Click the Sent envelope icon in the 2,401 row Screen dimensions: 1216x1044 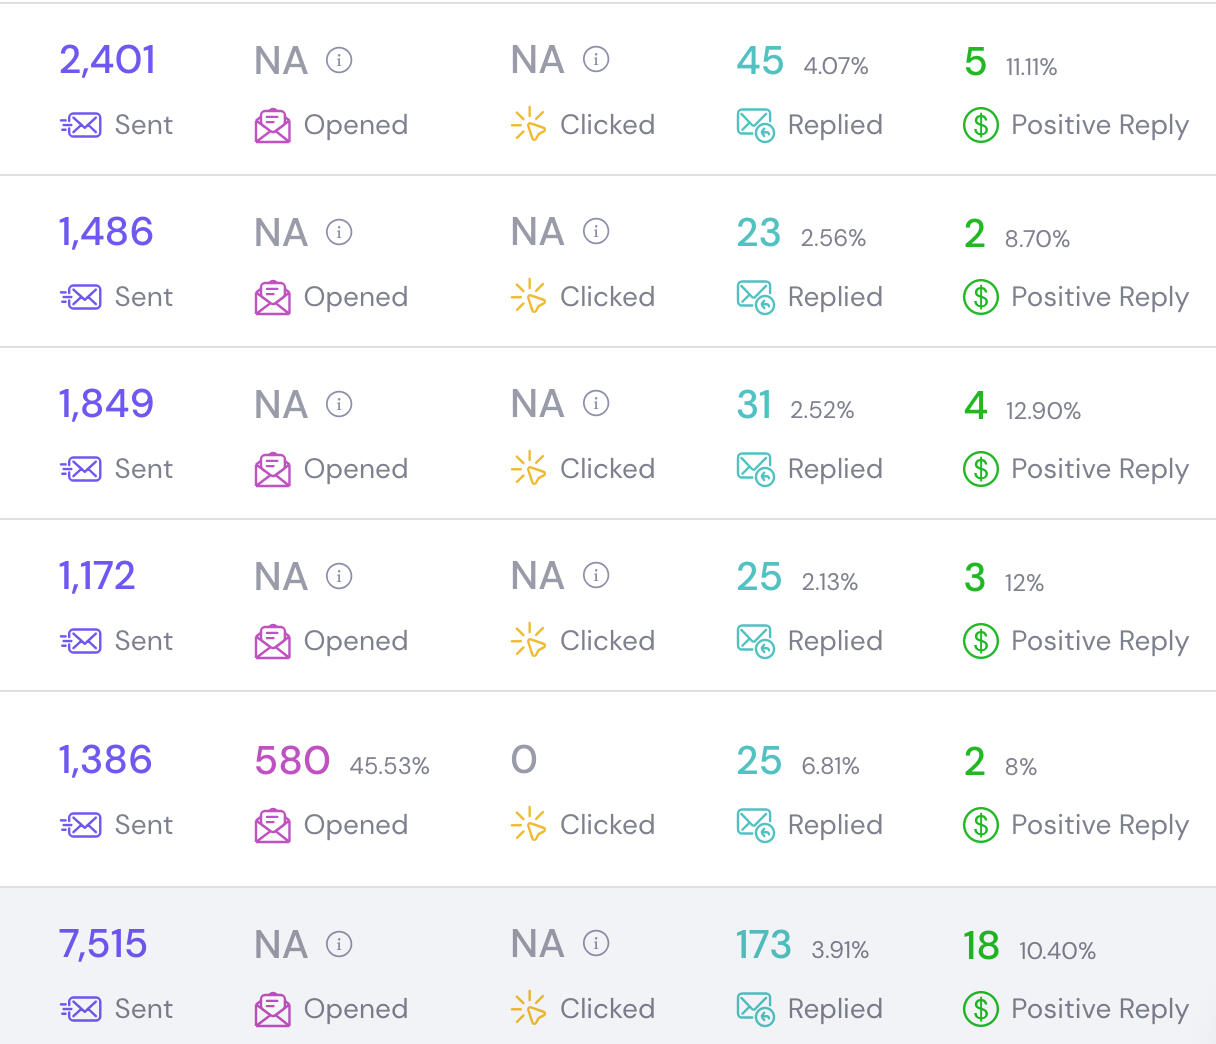tap(81, 125)
